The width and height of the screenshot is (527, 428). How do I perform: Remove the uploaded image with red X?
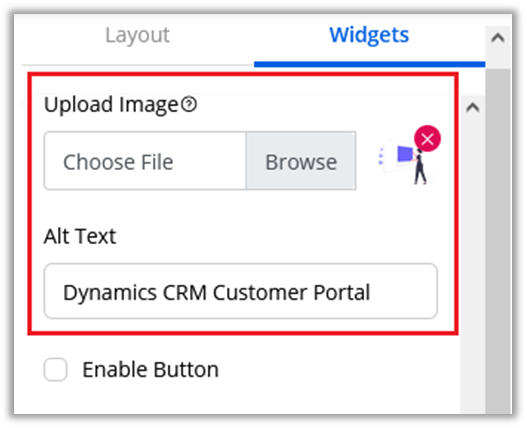click(x=428, y=139)
